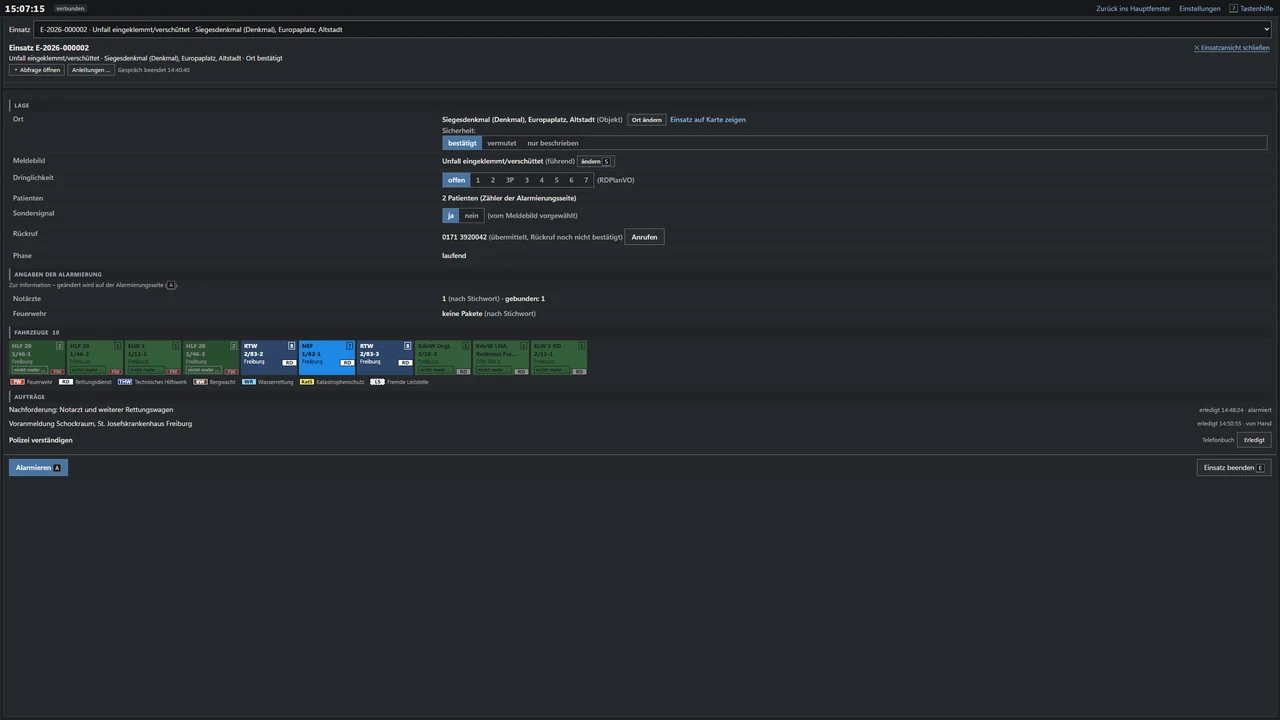Select vehicle tile ELW 1 1/11-1
Image resolution: width=1280 pixels, height=720 pixels.
pos(153,358)
